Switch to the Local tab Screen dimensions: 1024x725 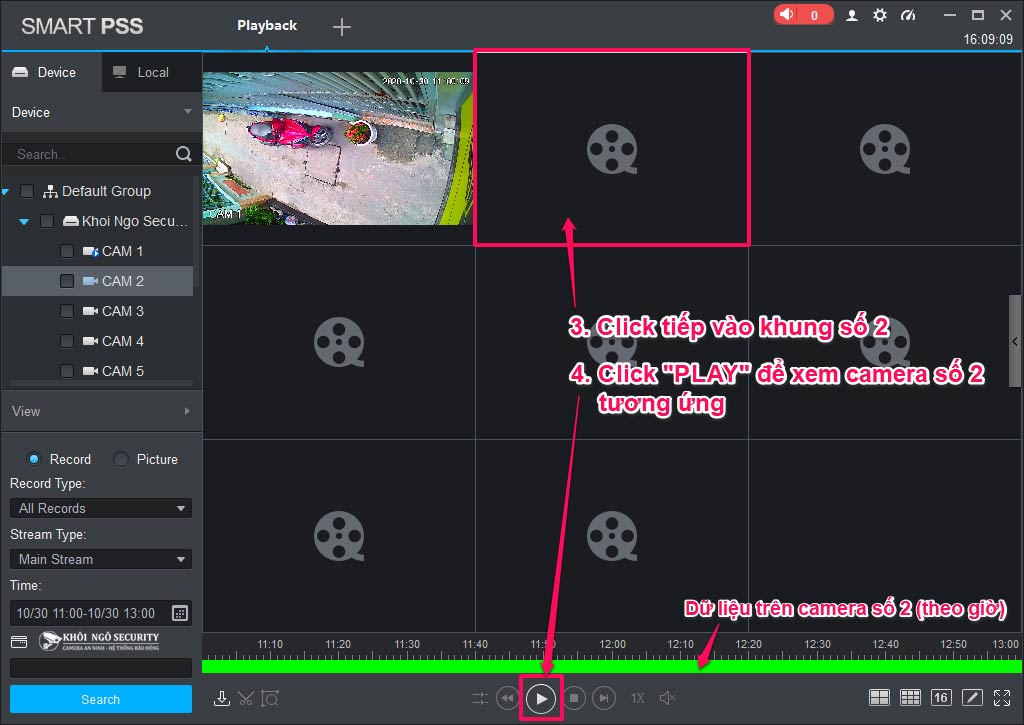pyautogui.click(x=152, y=72)
